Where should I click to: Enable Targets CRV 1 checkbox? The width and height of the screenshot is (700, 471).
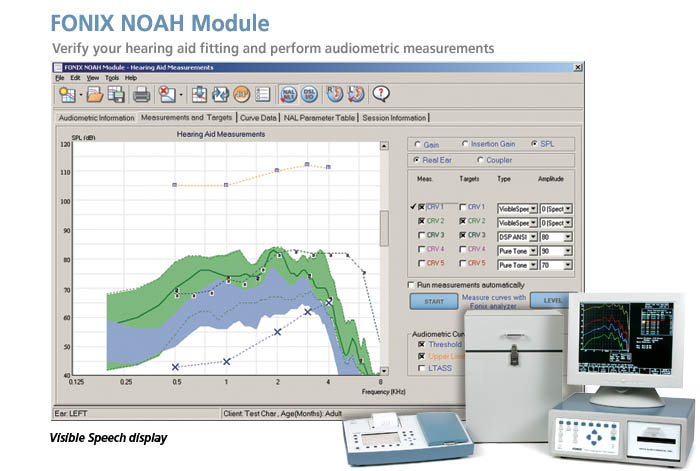pyautogui.click(x=463, y=207)
